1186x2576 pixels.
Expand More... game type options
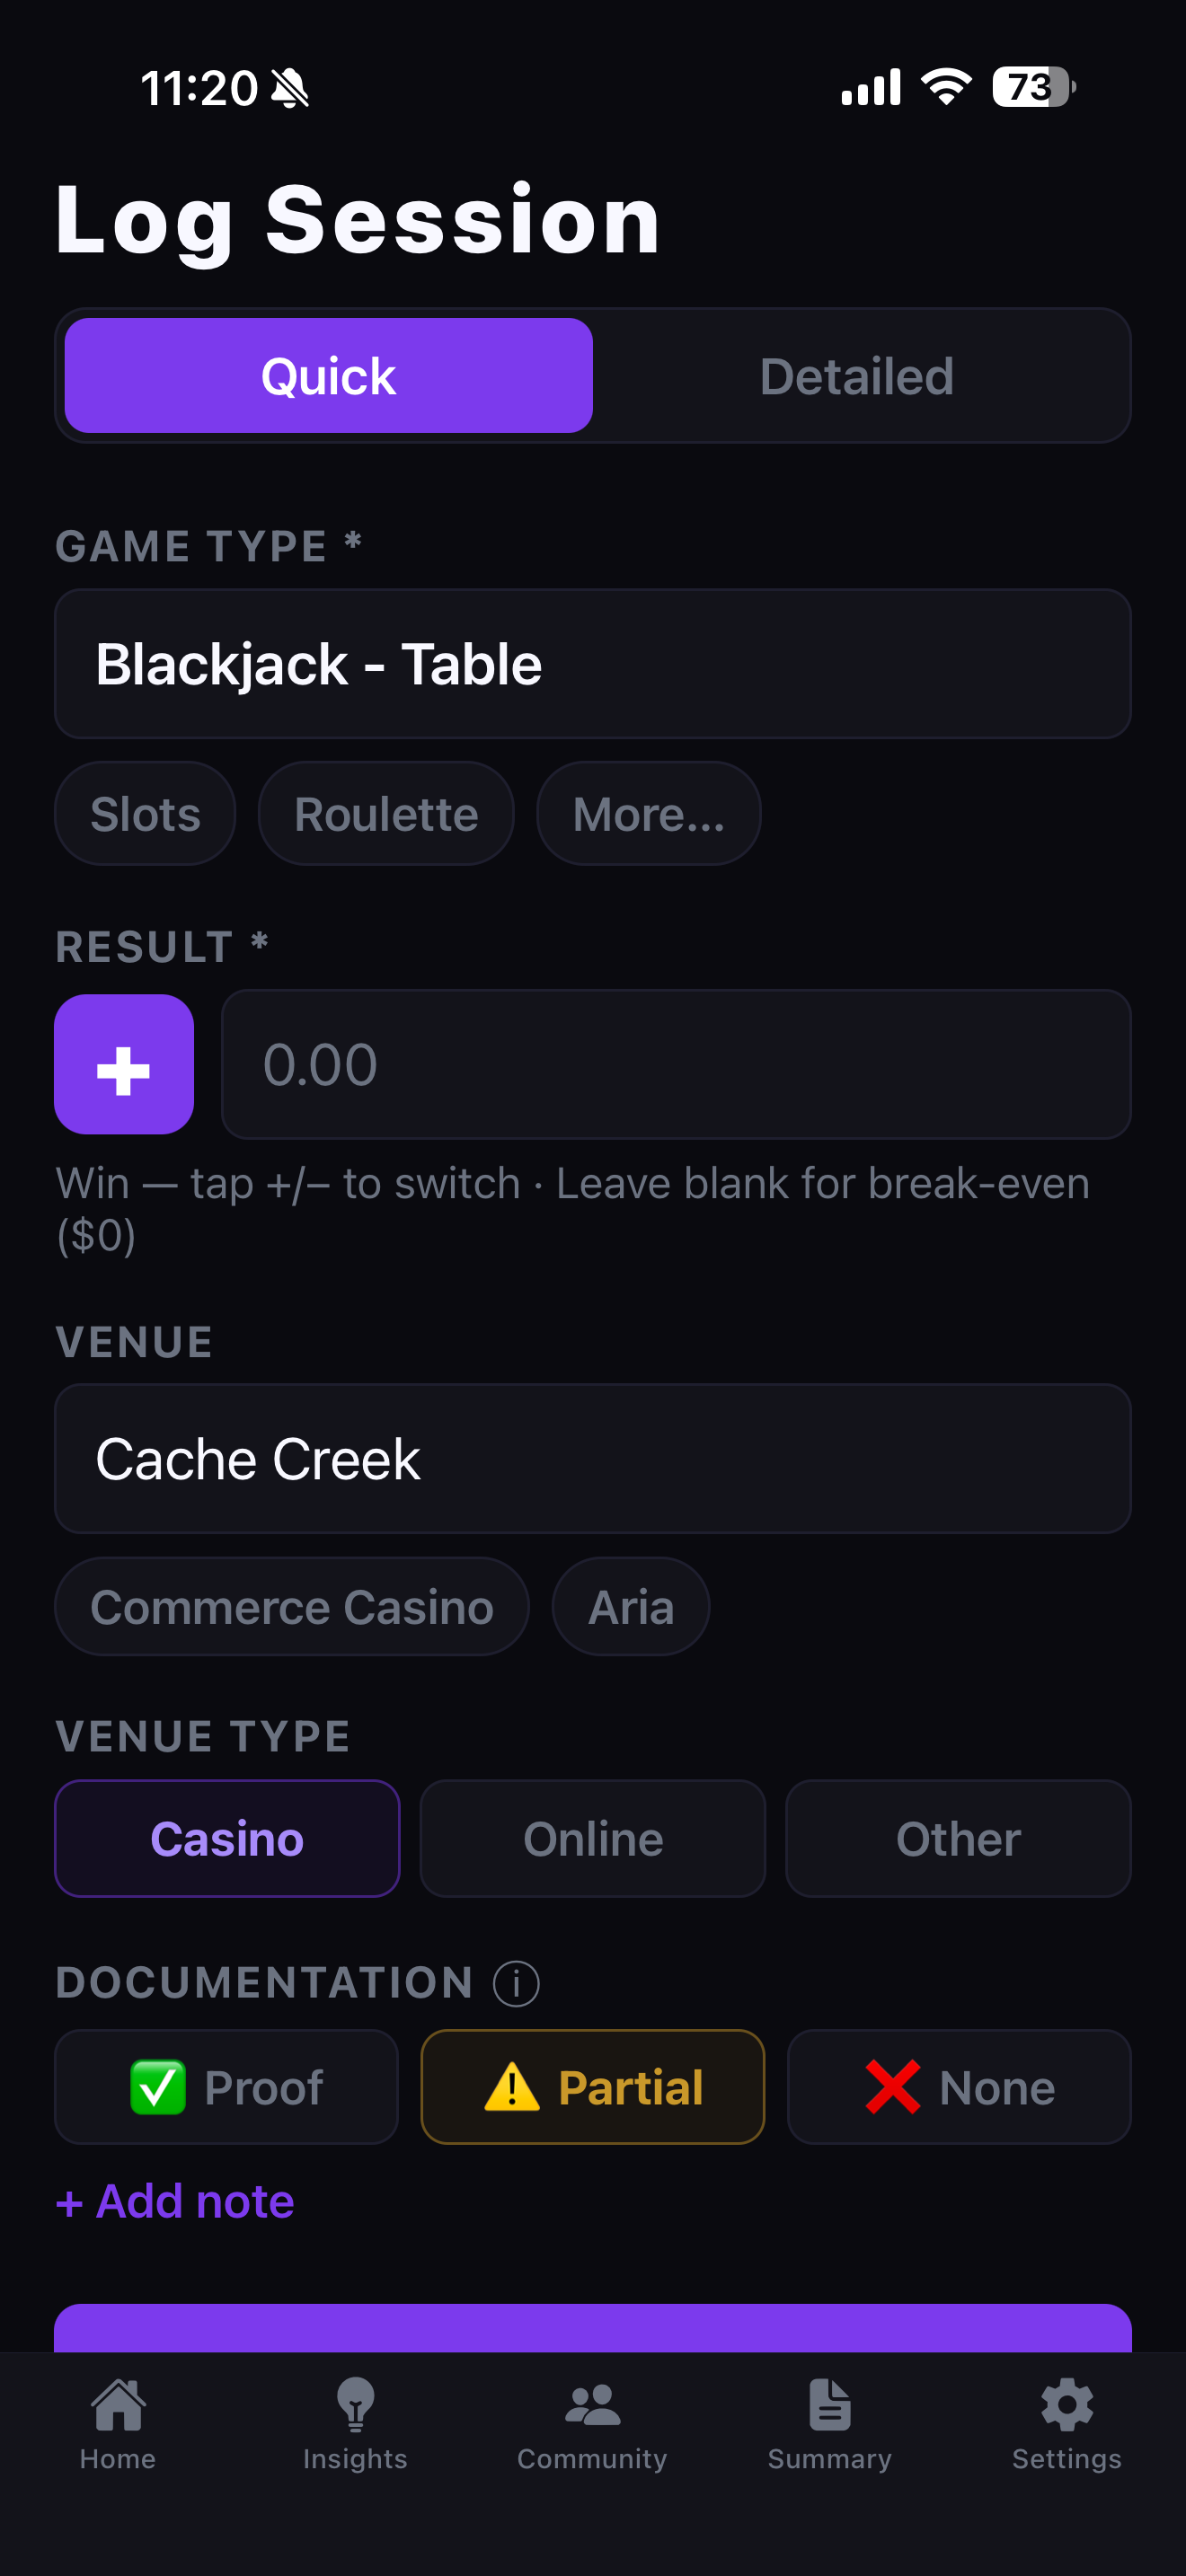(x=649, y=814)
